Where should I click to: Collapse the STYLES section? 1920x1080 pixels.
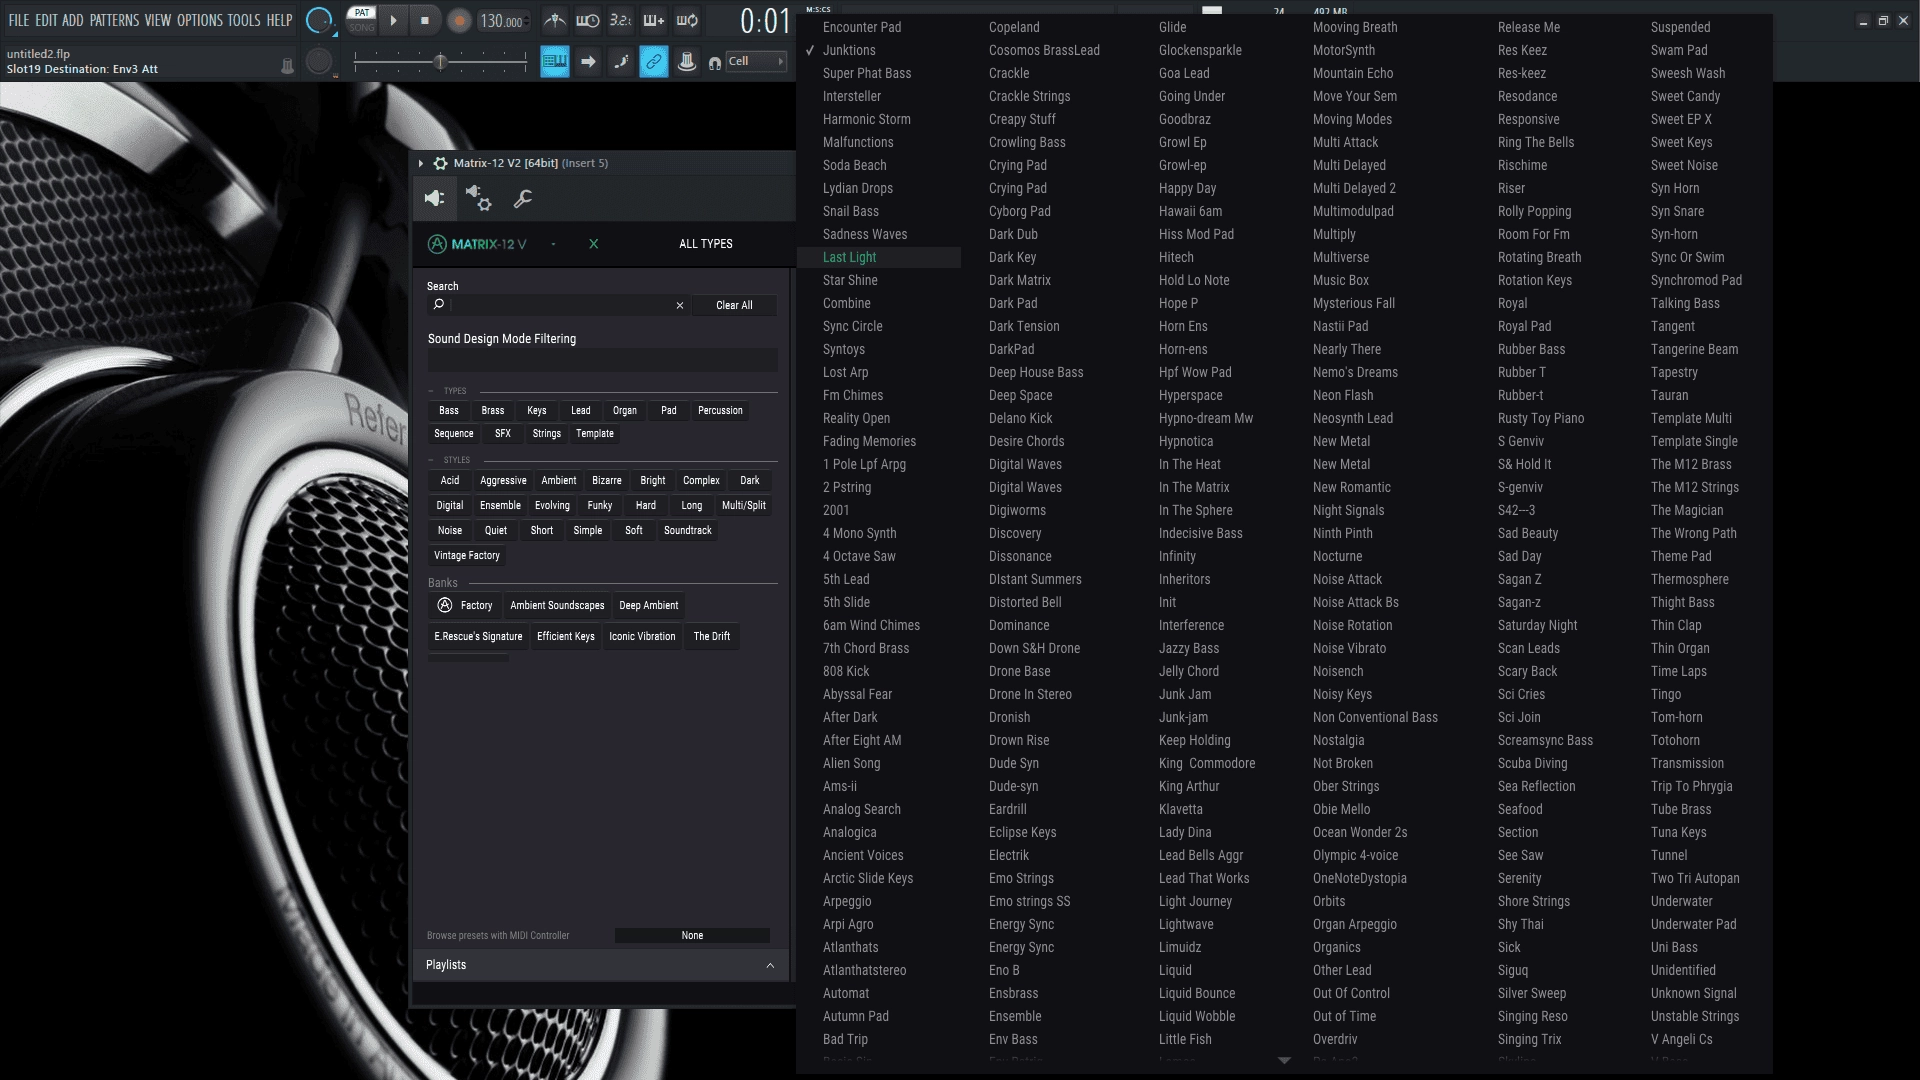click(431, 460)
